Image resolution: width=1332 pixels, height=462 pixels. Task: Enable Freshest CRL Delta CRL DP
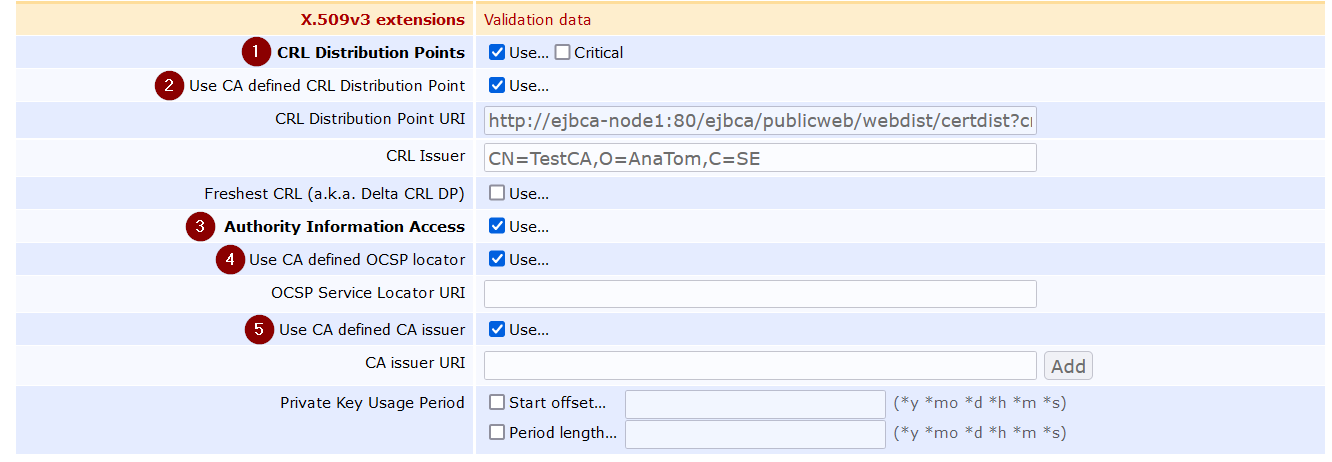tap(497, 193)
